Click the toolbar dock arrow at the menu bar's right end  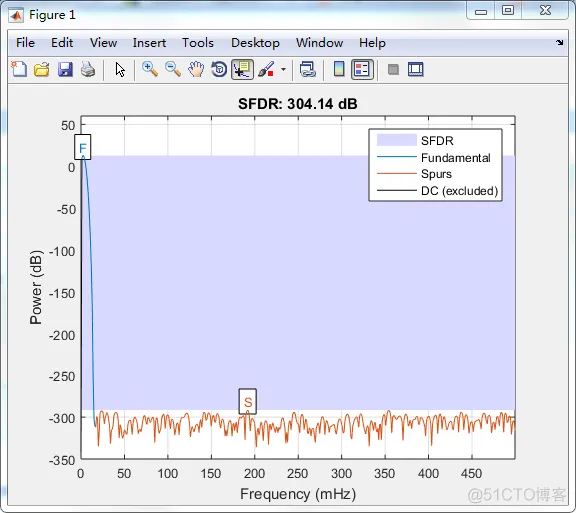tap(559, 43)
